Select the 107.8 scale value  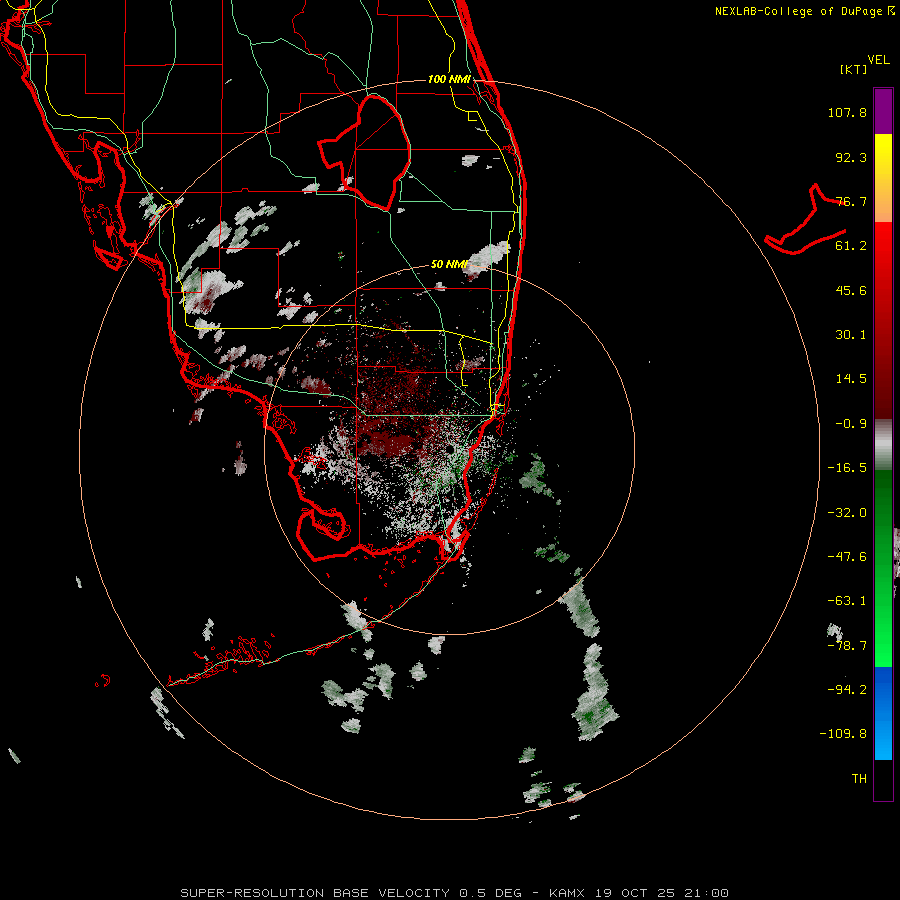847,112
